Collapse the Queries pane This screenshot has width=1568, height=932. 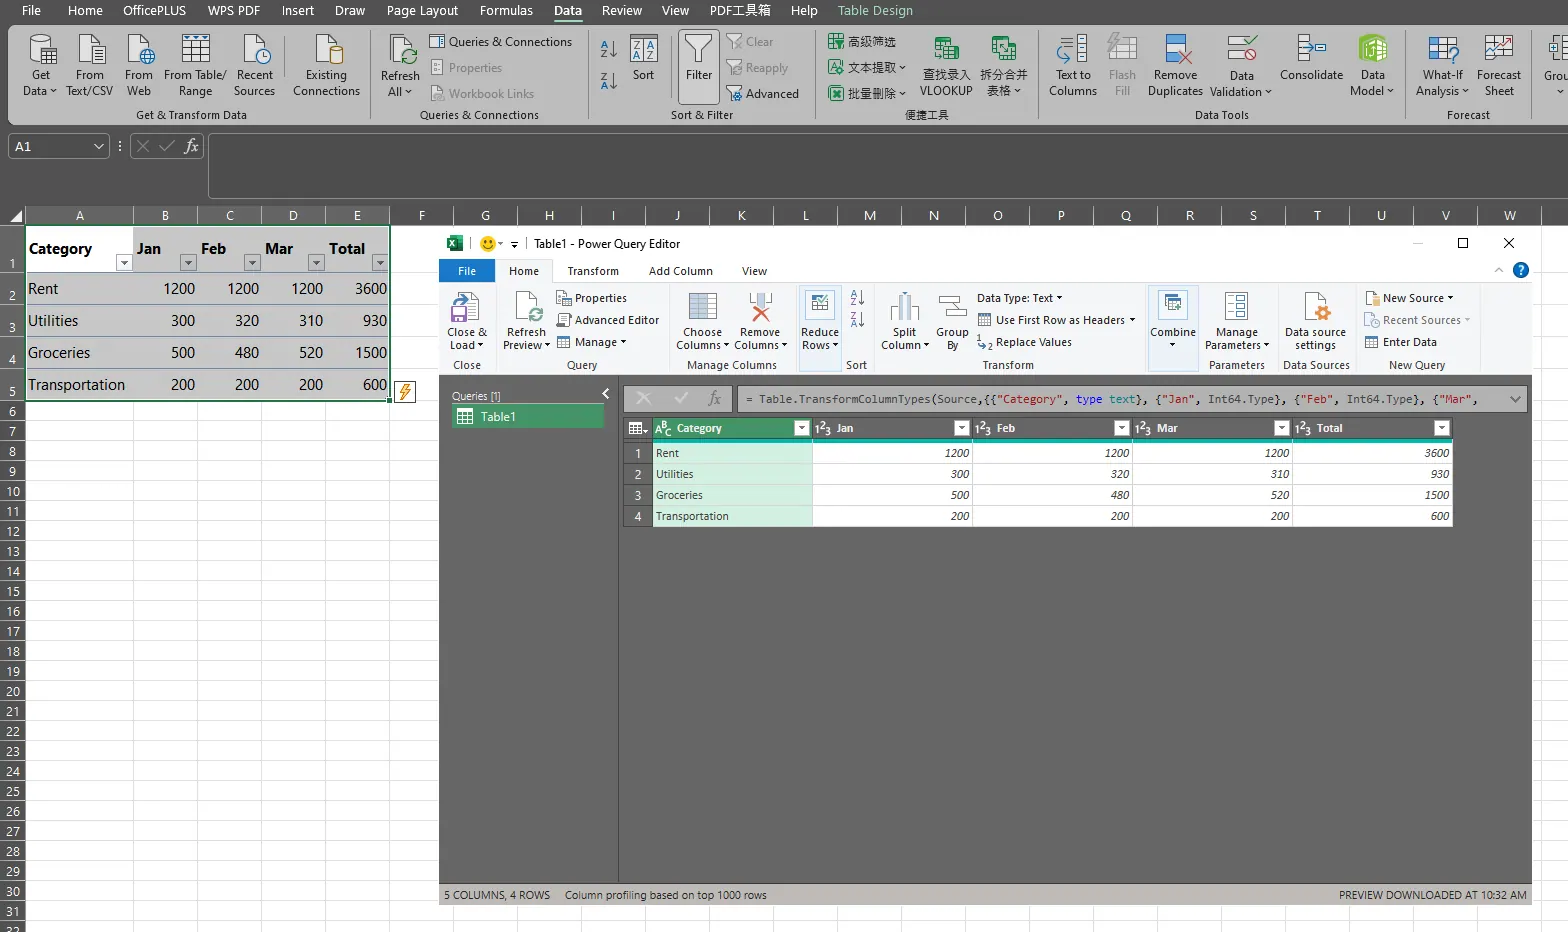pyautogui.click(x=605, y=394)
